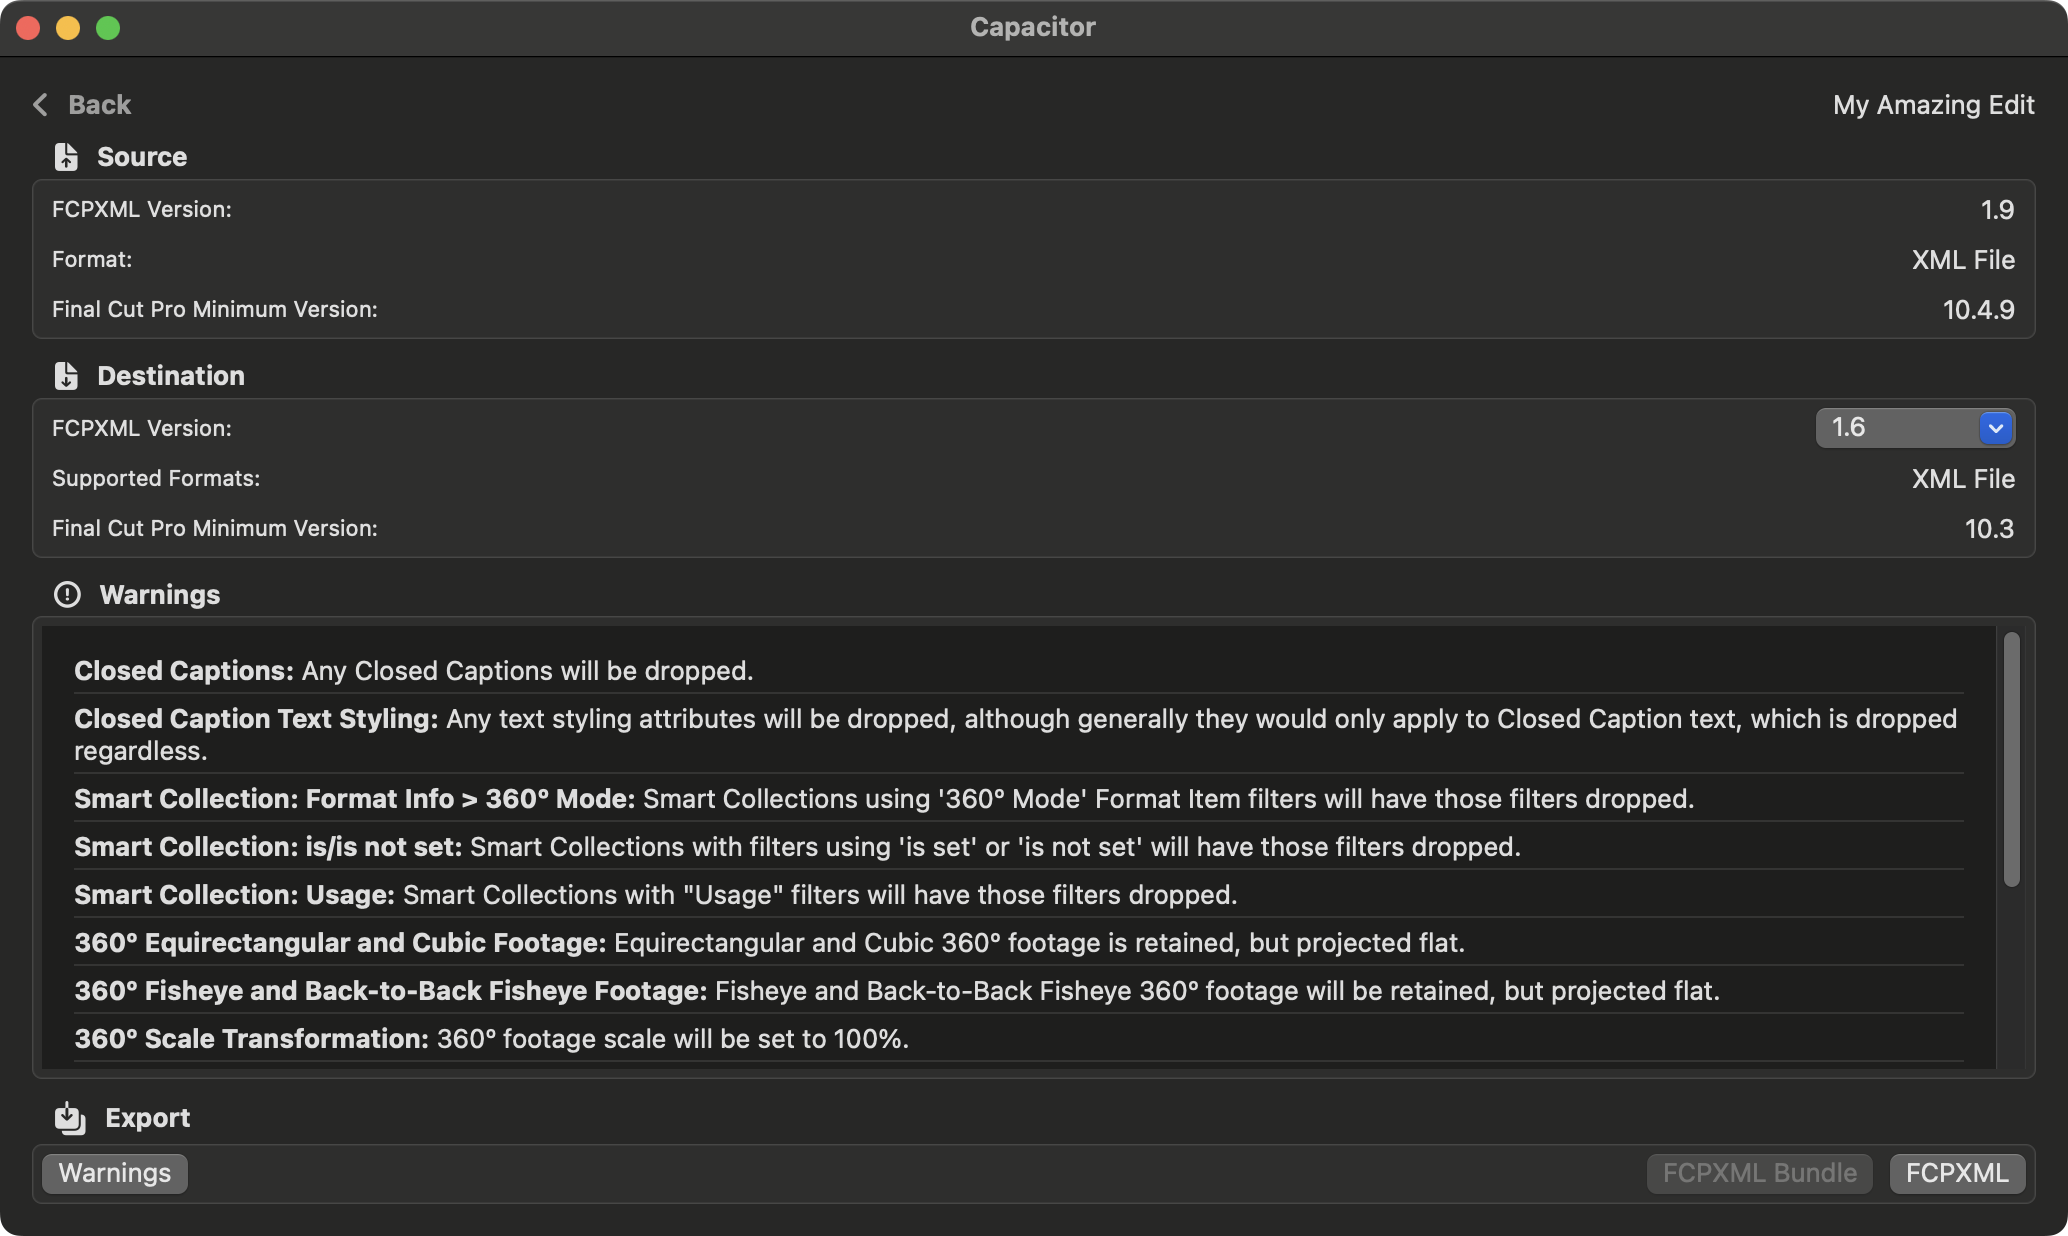Screen dimensions: 2068x1236
Task: Go Back to the previous screen
Action: (99, 105)
